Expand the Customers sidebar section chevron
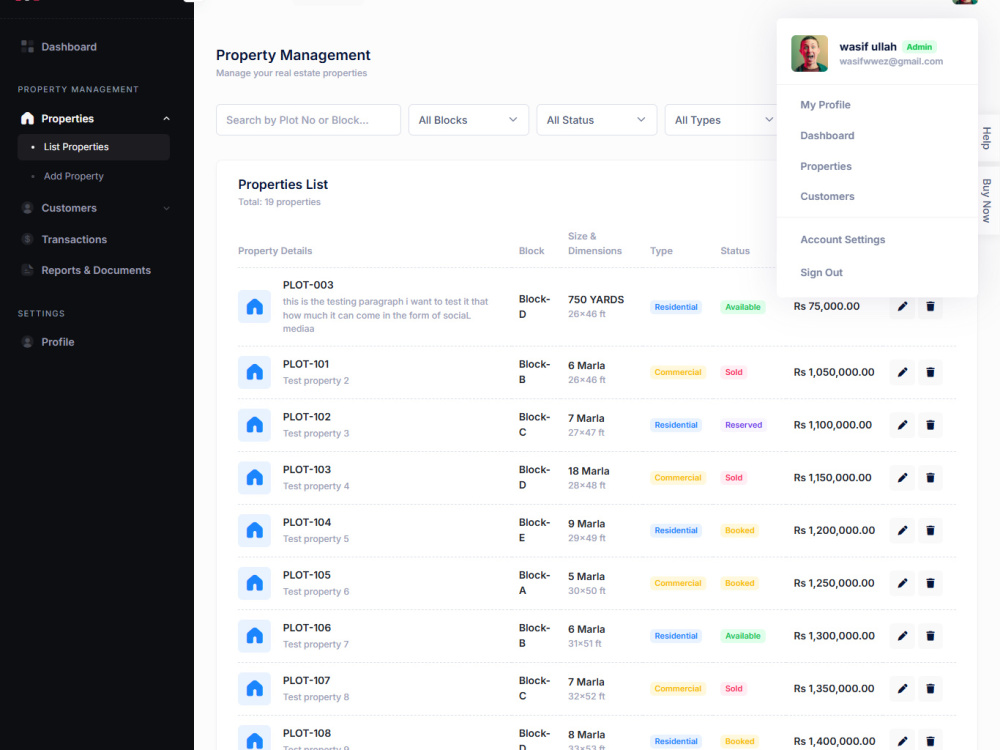The image size is (1000, 750). pos(166,208)
